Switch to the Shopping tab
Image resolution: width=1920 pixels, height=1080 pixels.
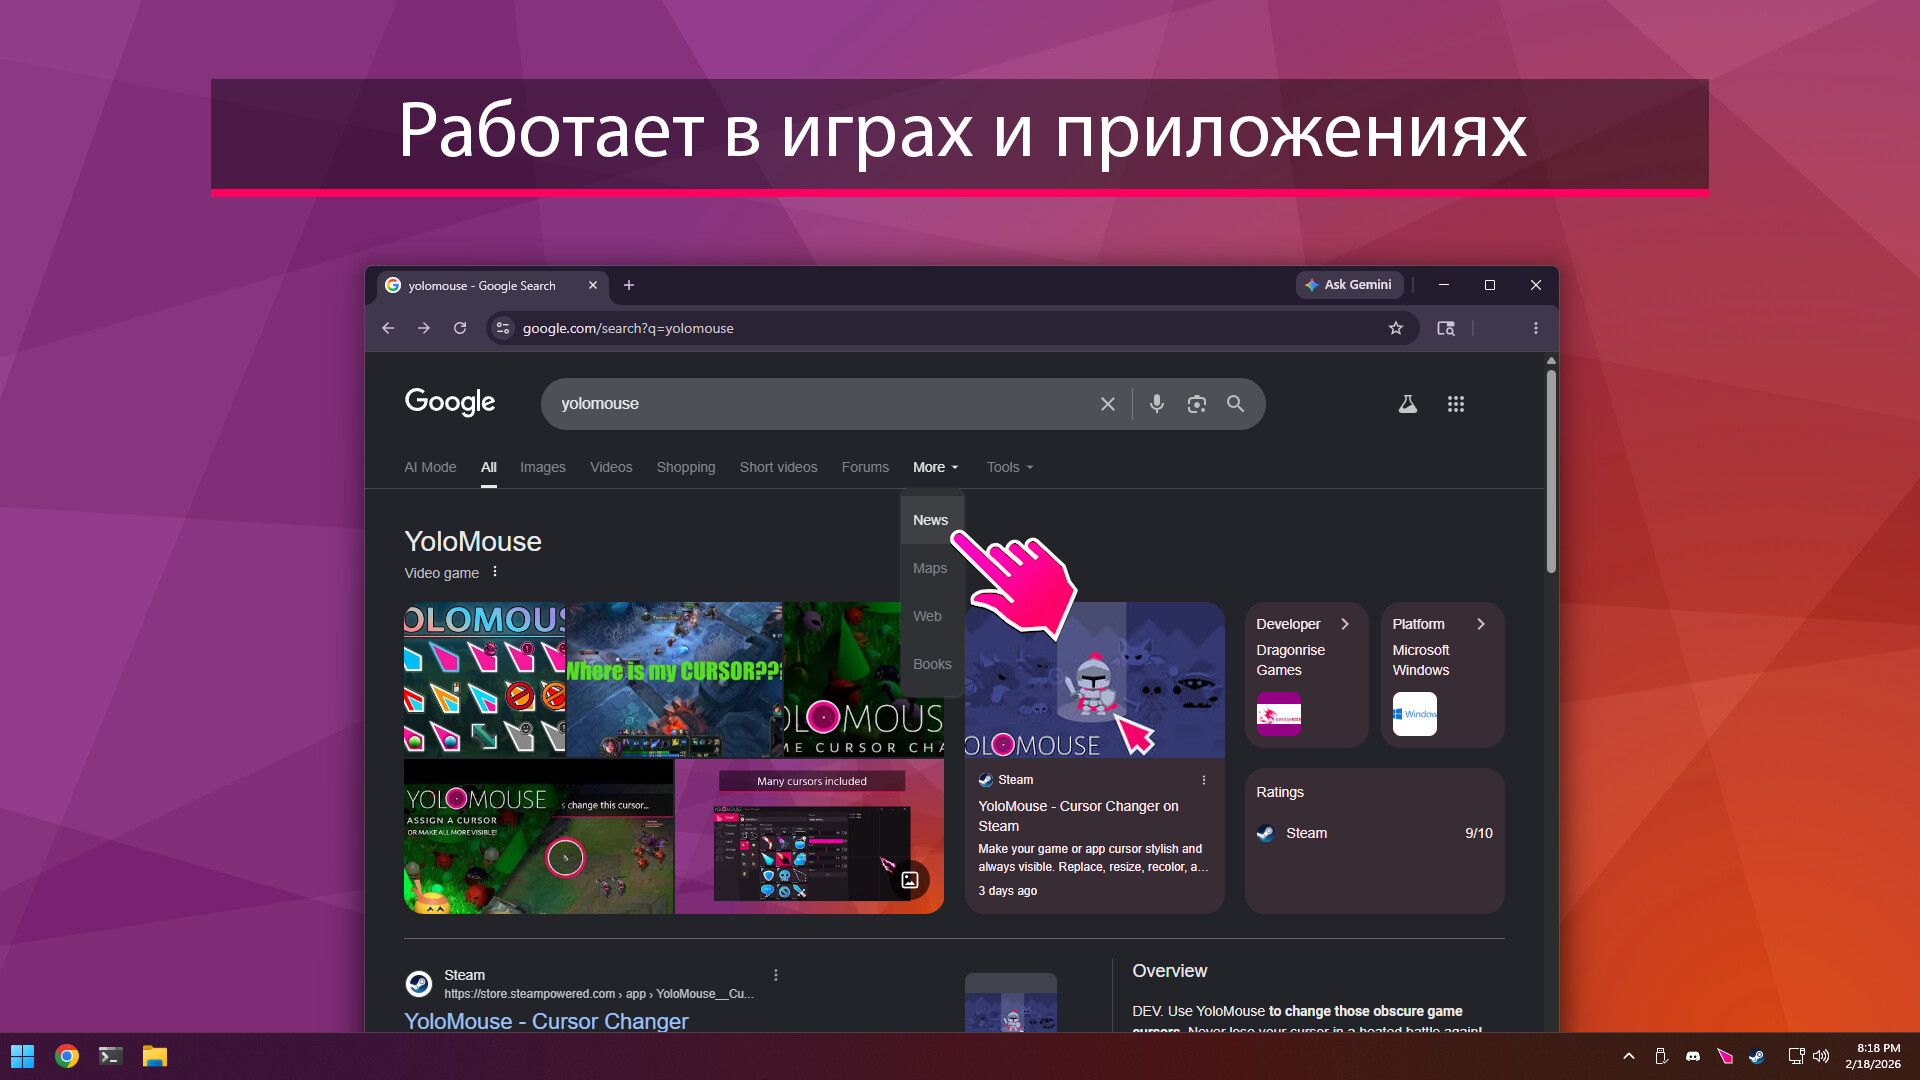(x=686, y=467)
